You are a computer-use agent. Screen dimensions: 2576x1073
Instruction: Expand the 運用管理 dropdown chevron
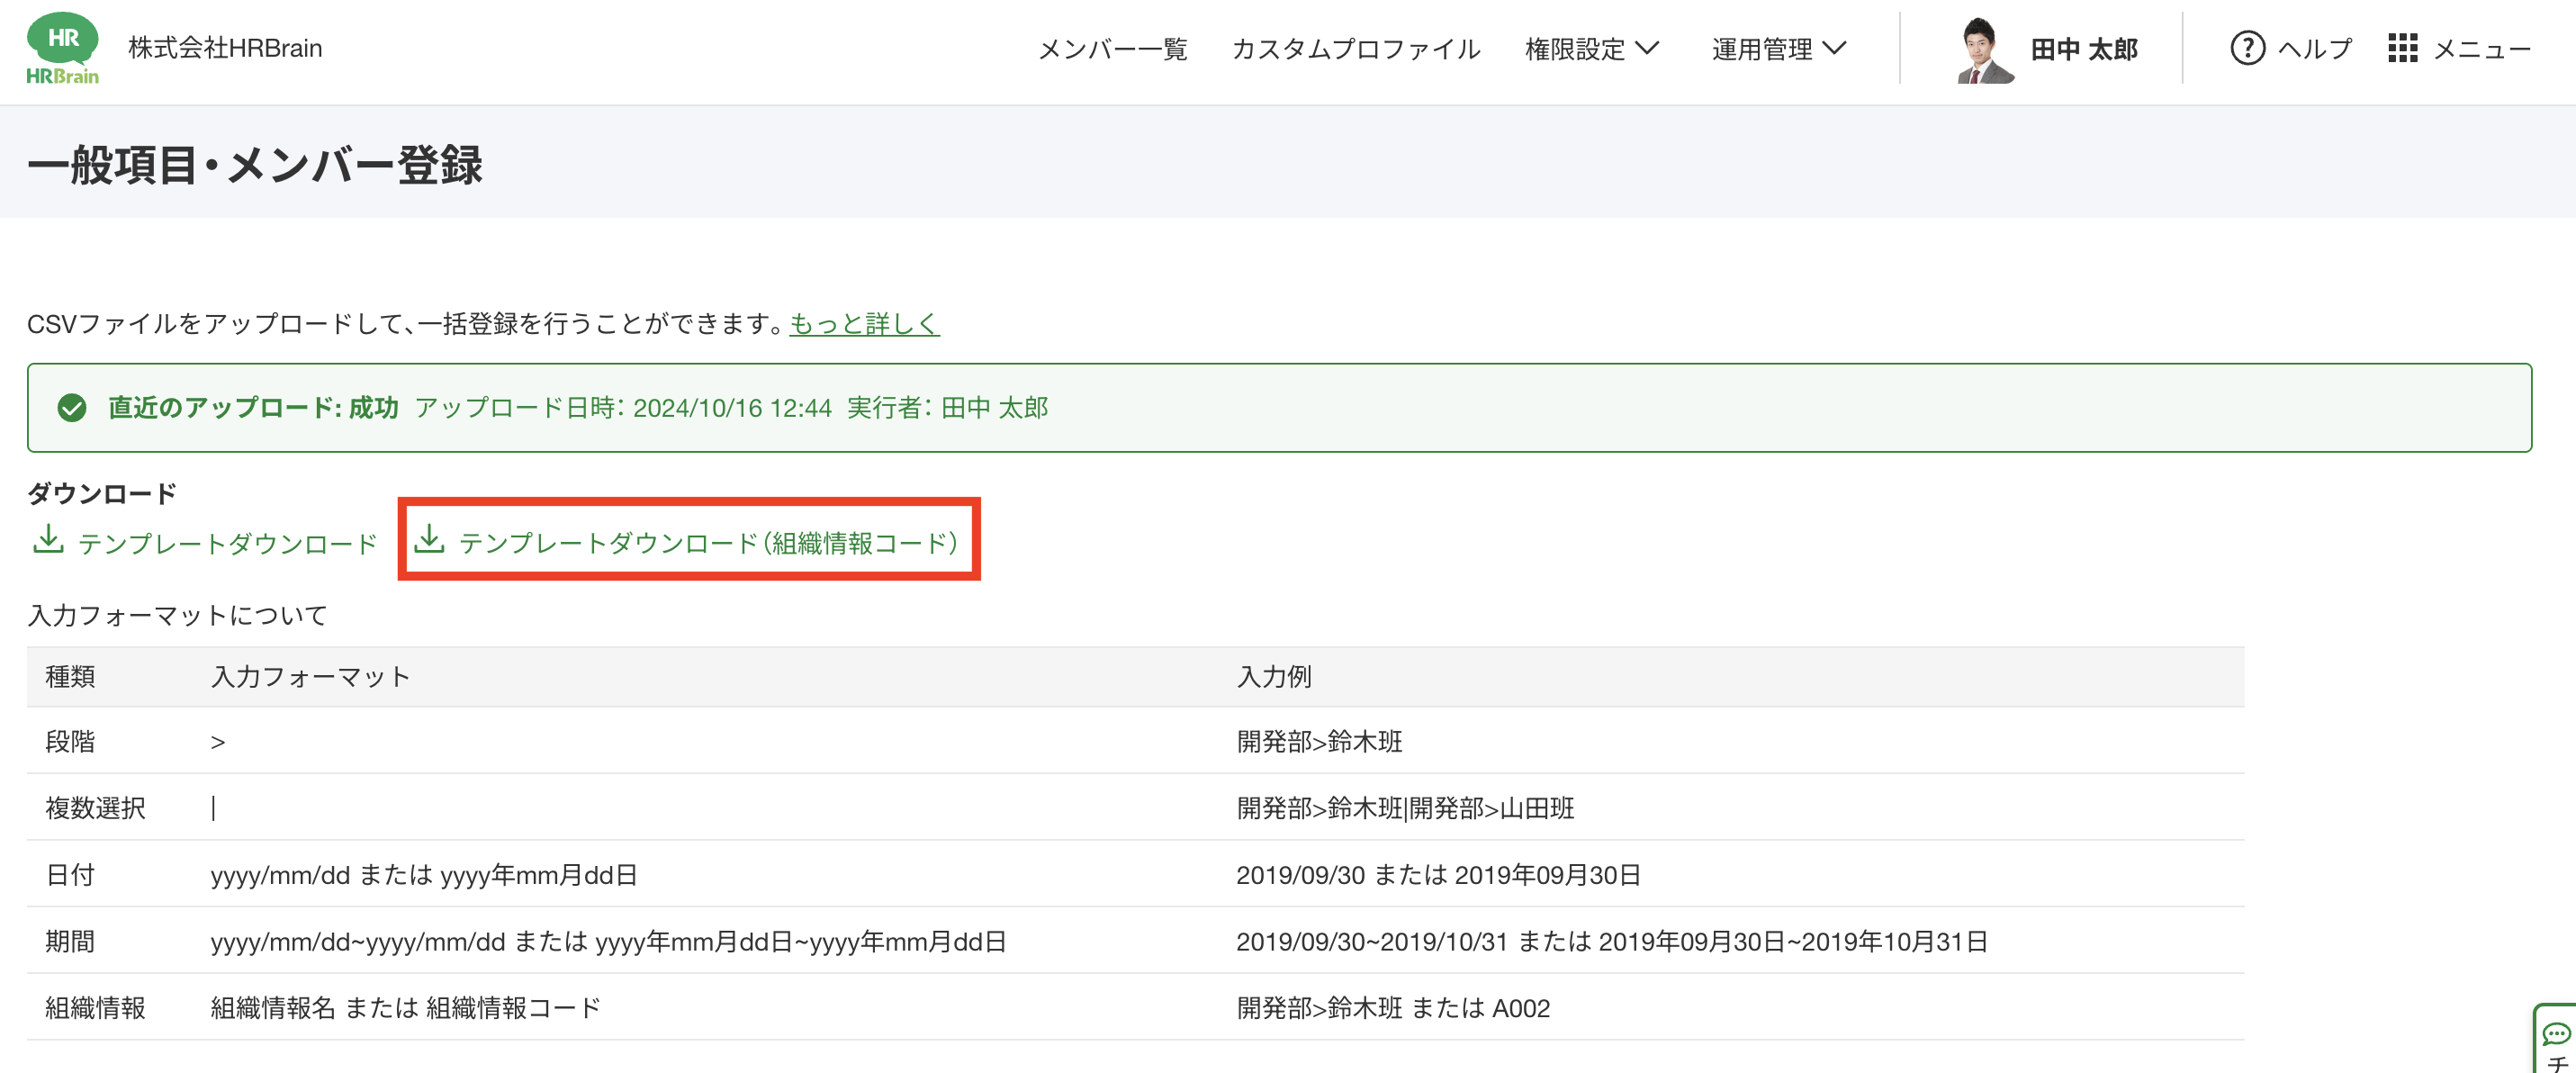coord(1834,48)
